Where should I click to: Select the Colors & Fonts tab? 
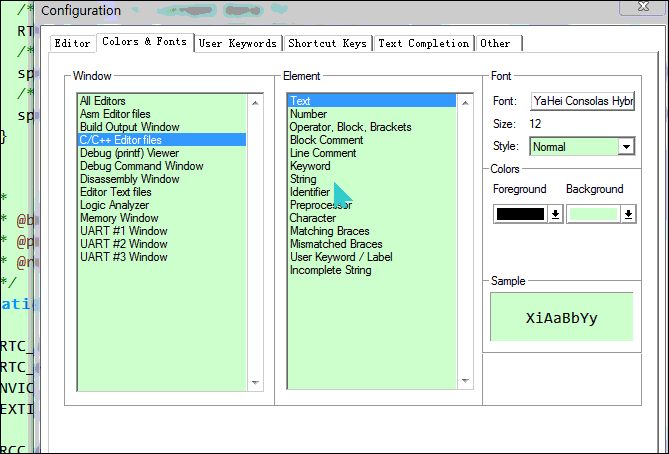[145, 42]
